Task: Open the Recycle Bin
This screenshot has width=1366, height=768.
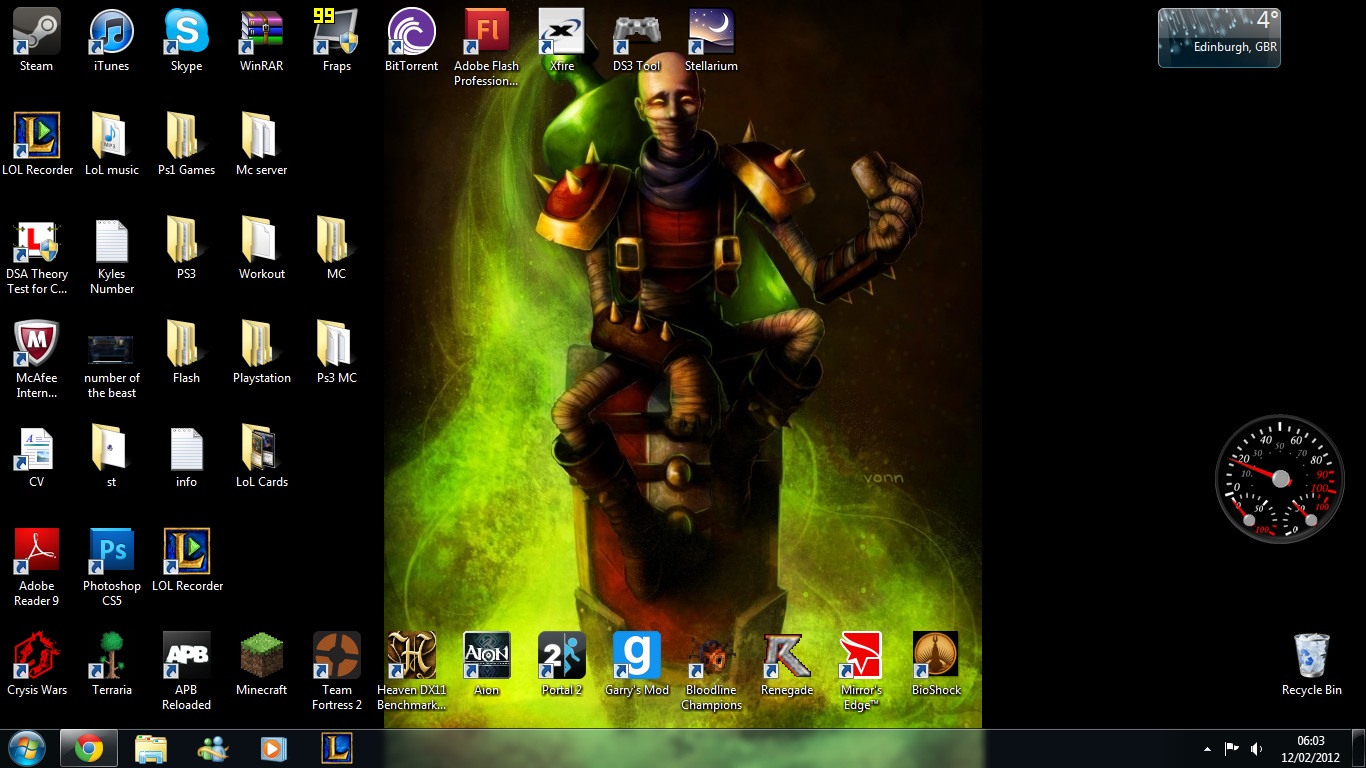Action: tap(1311, 656)
